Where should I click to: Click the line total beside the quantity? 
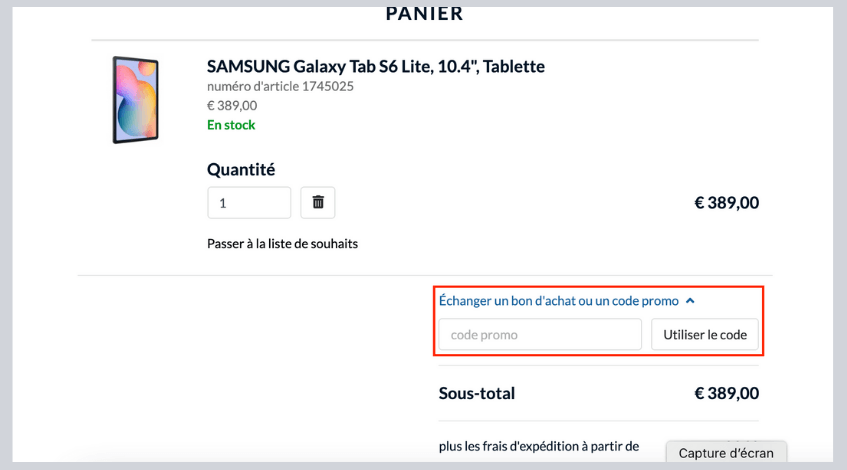tap(726, 203)
